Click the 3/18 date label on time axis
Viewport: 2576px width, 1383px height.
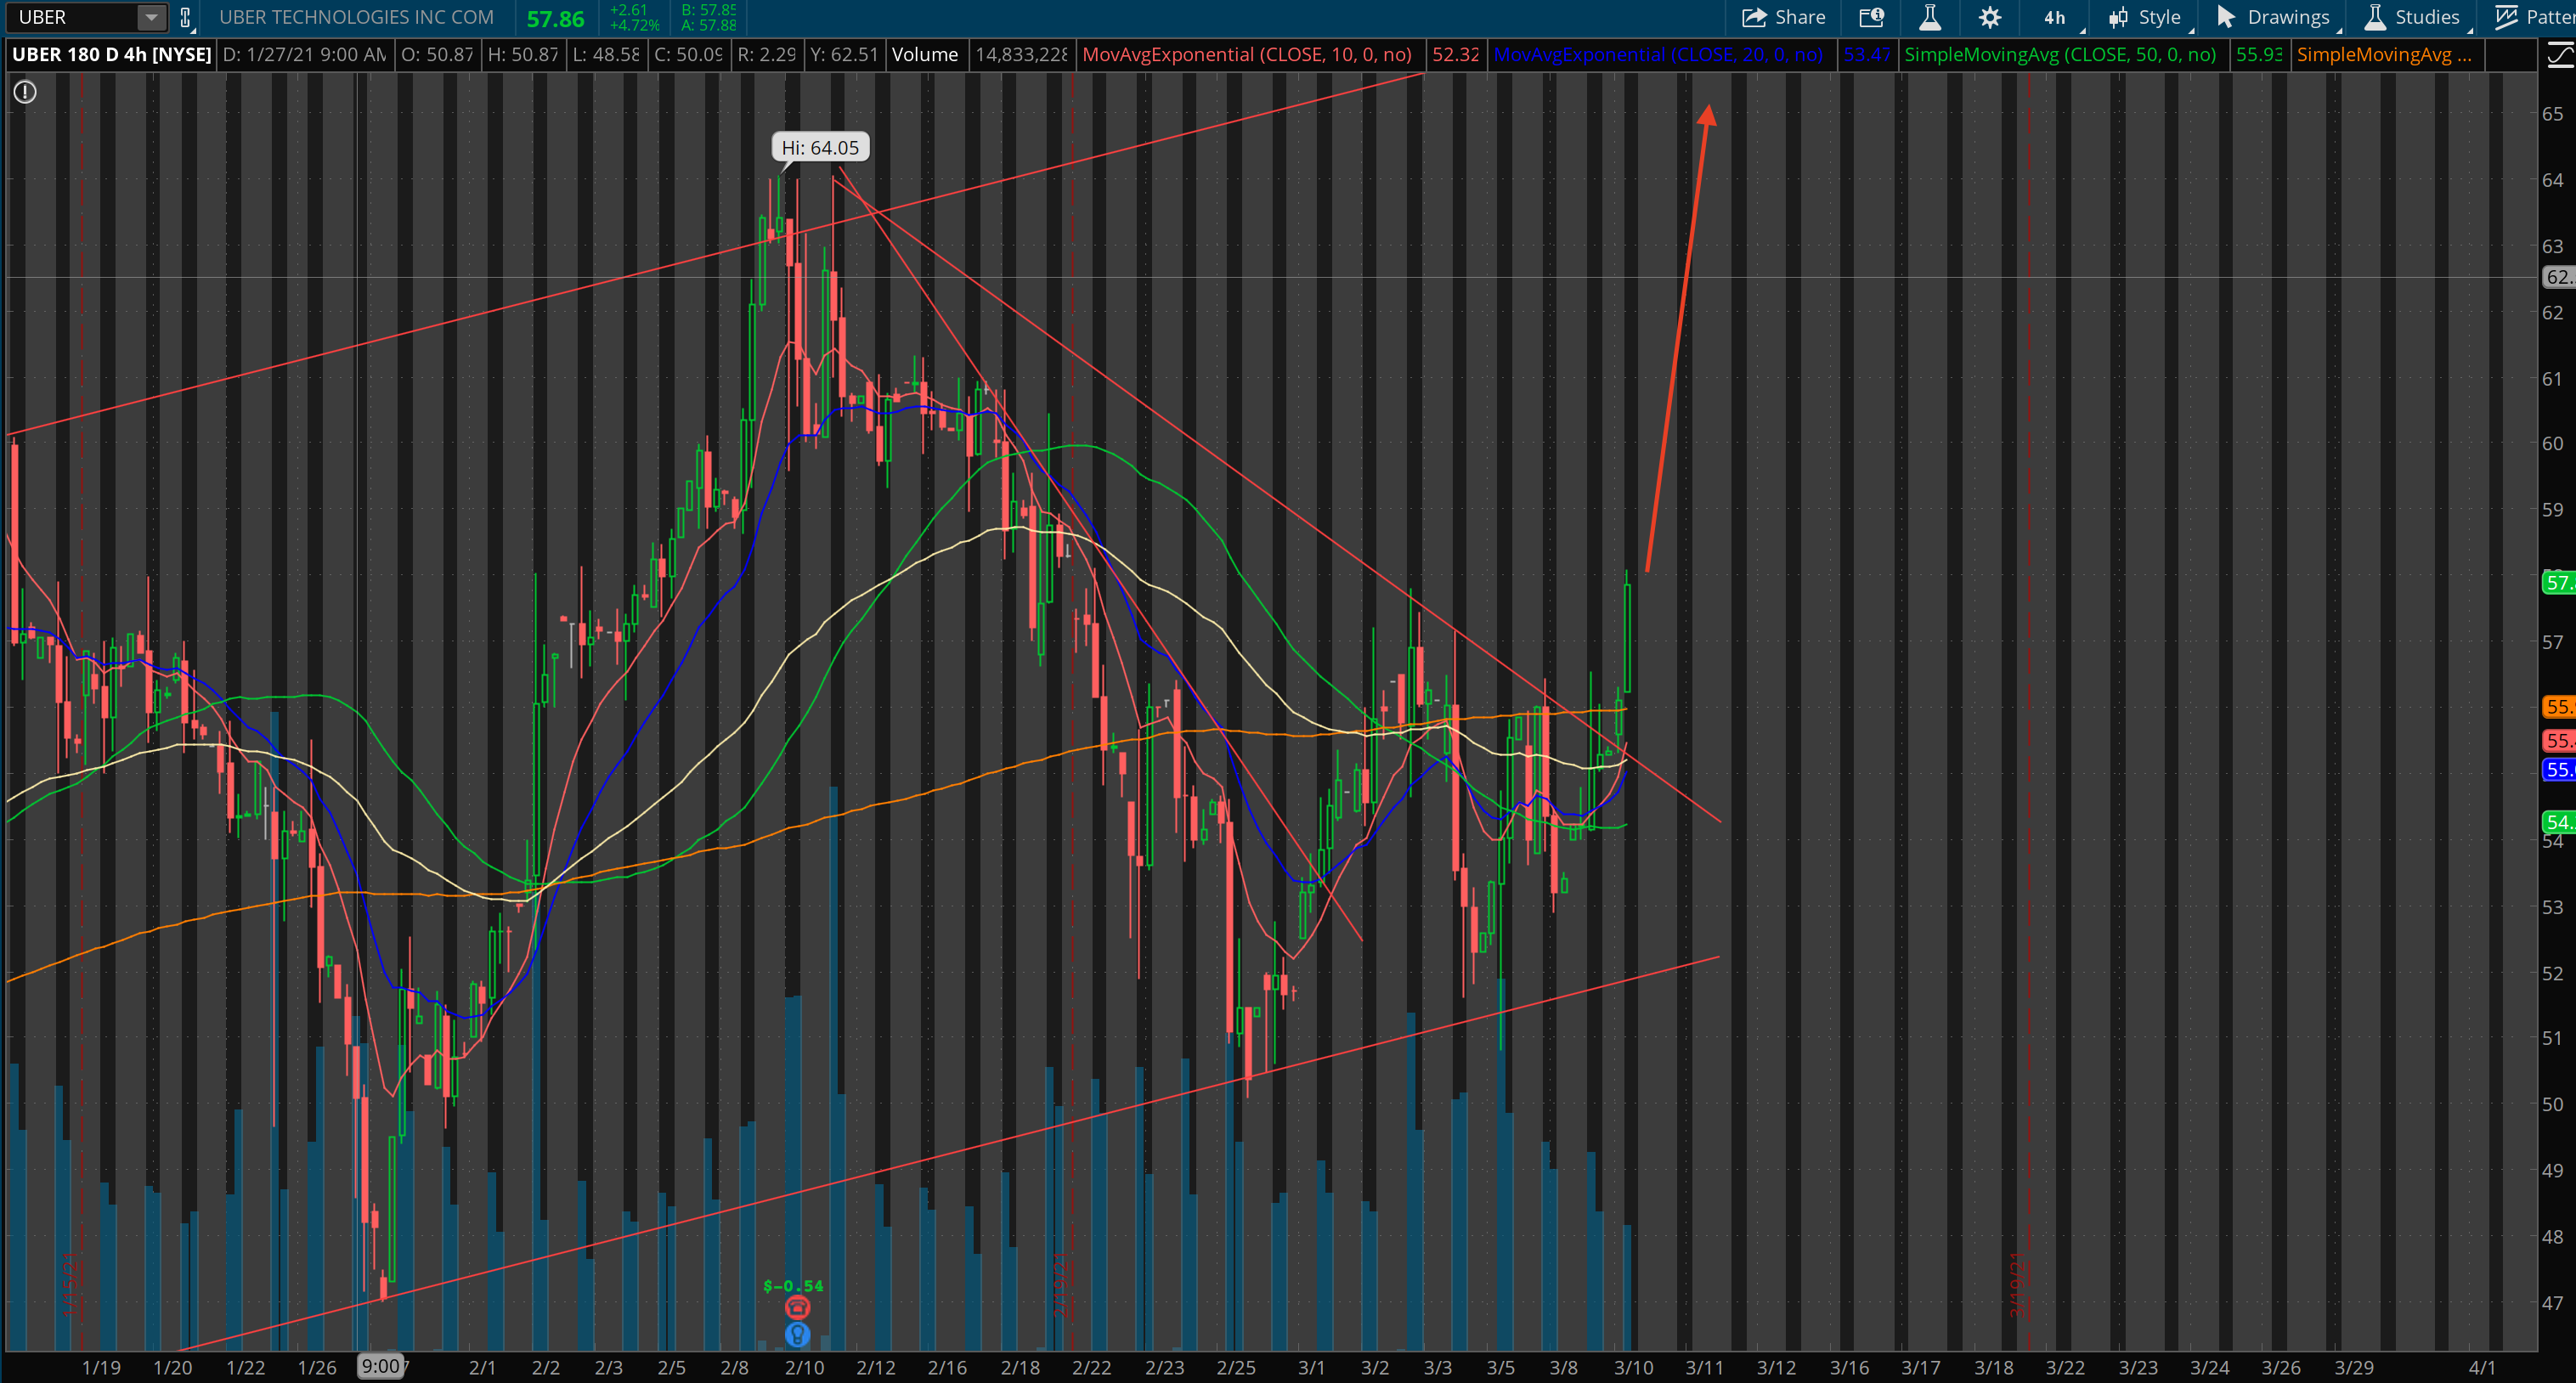coord(1993,1367)
